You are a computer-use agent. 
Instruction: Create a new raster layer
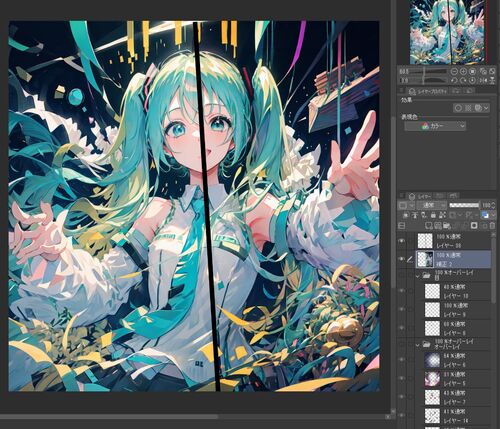(x=429, y=226)
